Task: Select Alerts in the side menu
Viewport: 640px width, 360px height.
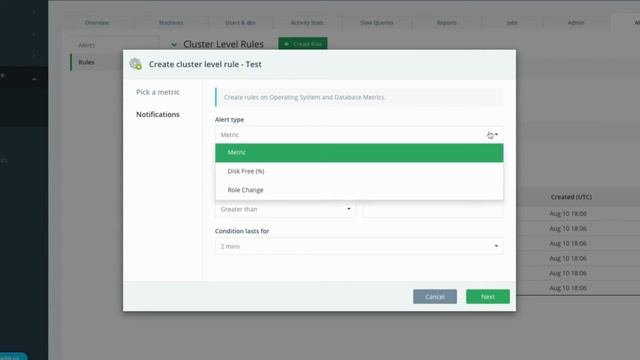Action: tap(87, 45)
